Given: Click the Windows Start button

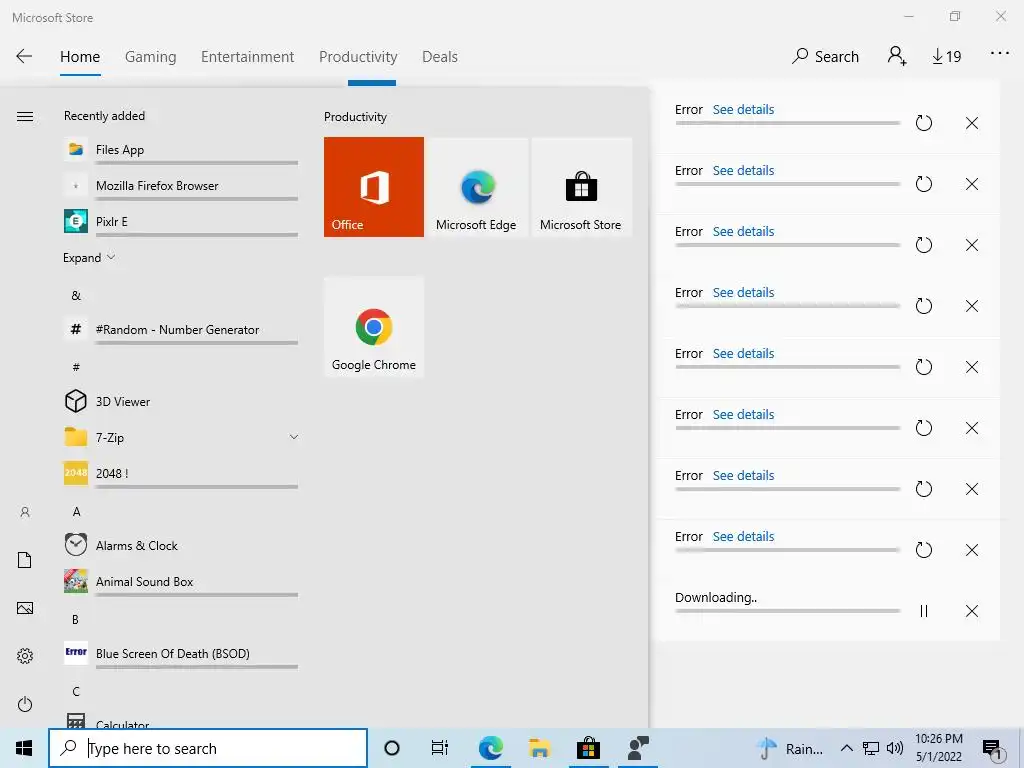Looking at the screenshot, I should tap(24, 748).
